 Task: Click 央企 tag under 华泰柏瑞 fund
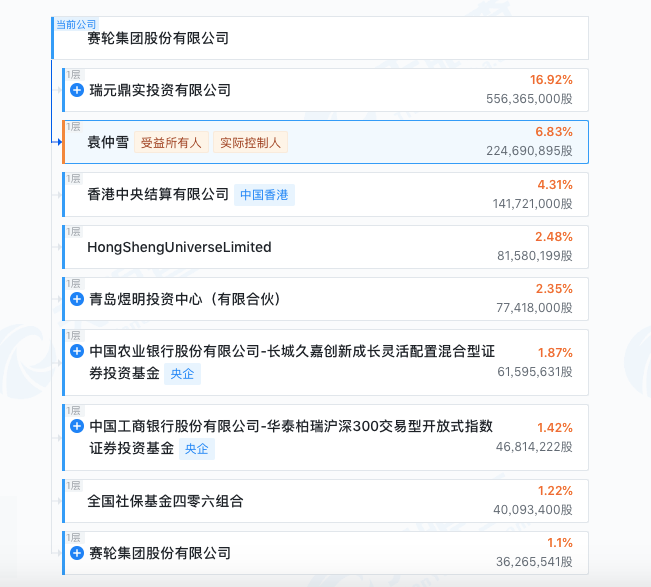[x=197, y=448]
